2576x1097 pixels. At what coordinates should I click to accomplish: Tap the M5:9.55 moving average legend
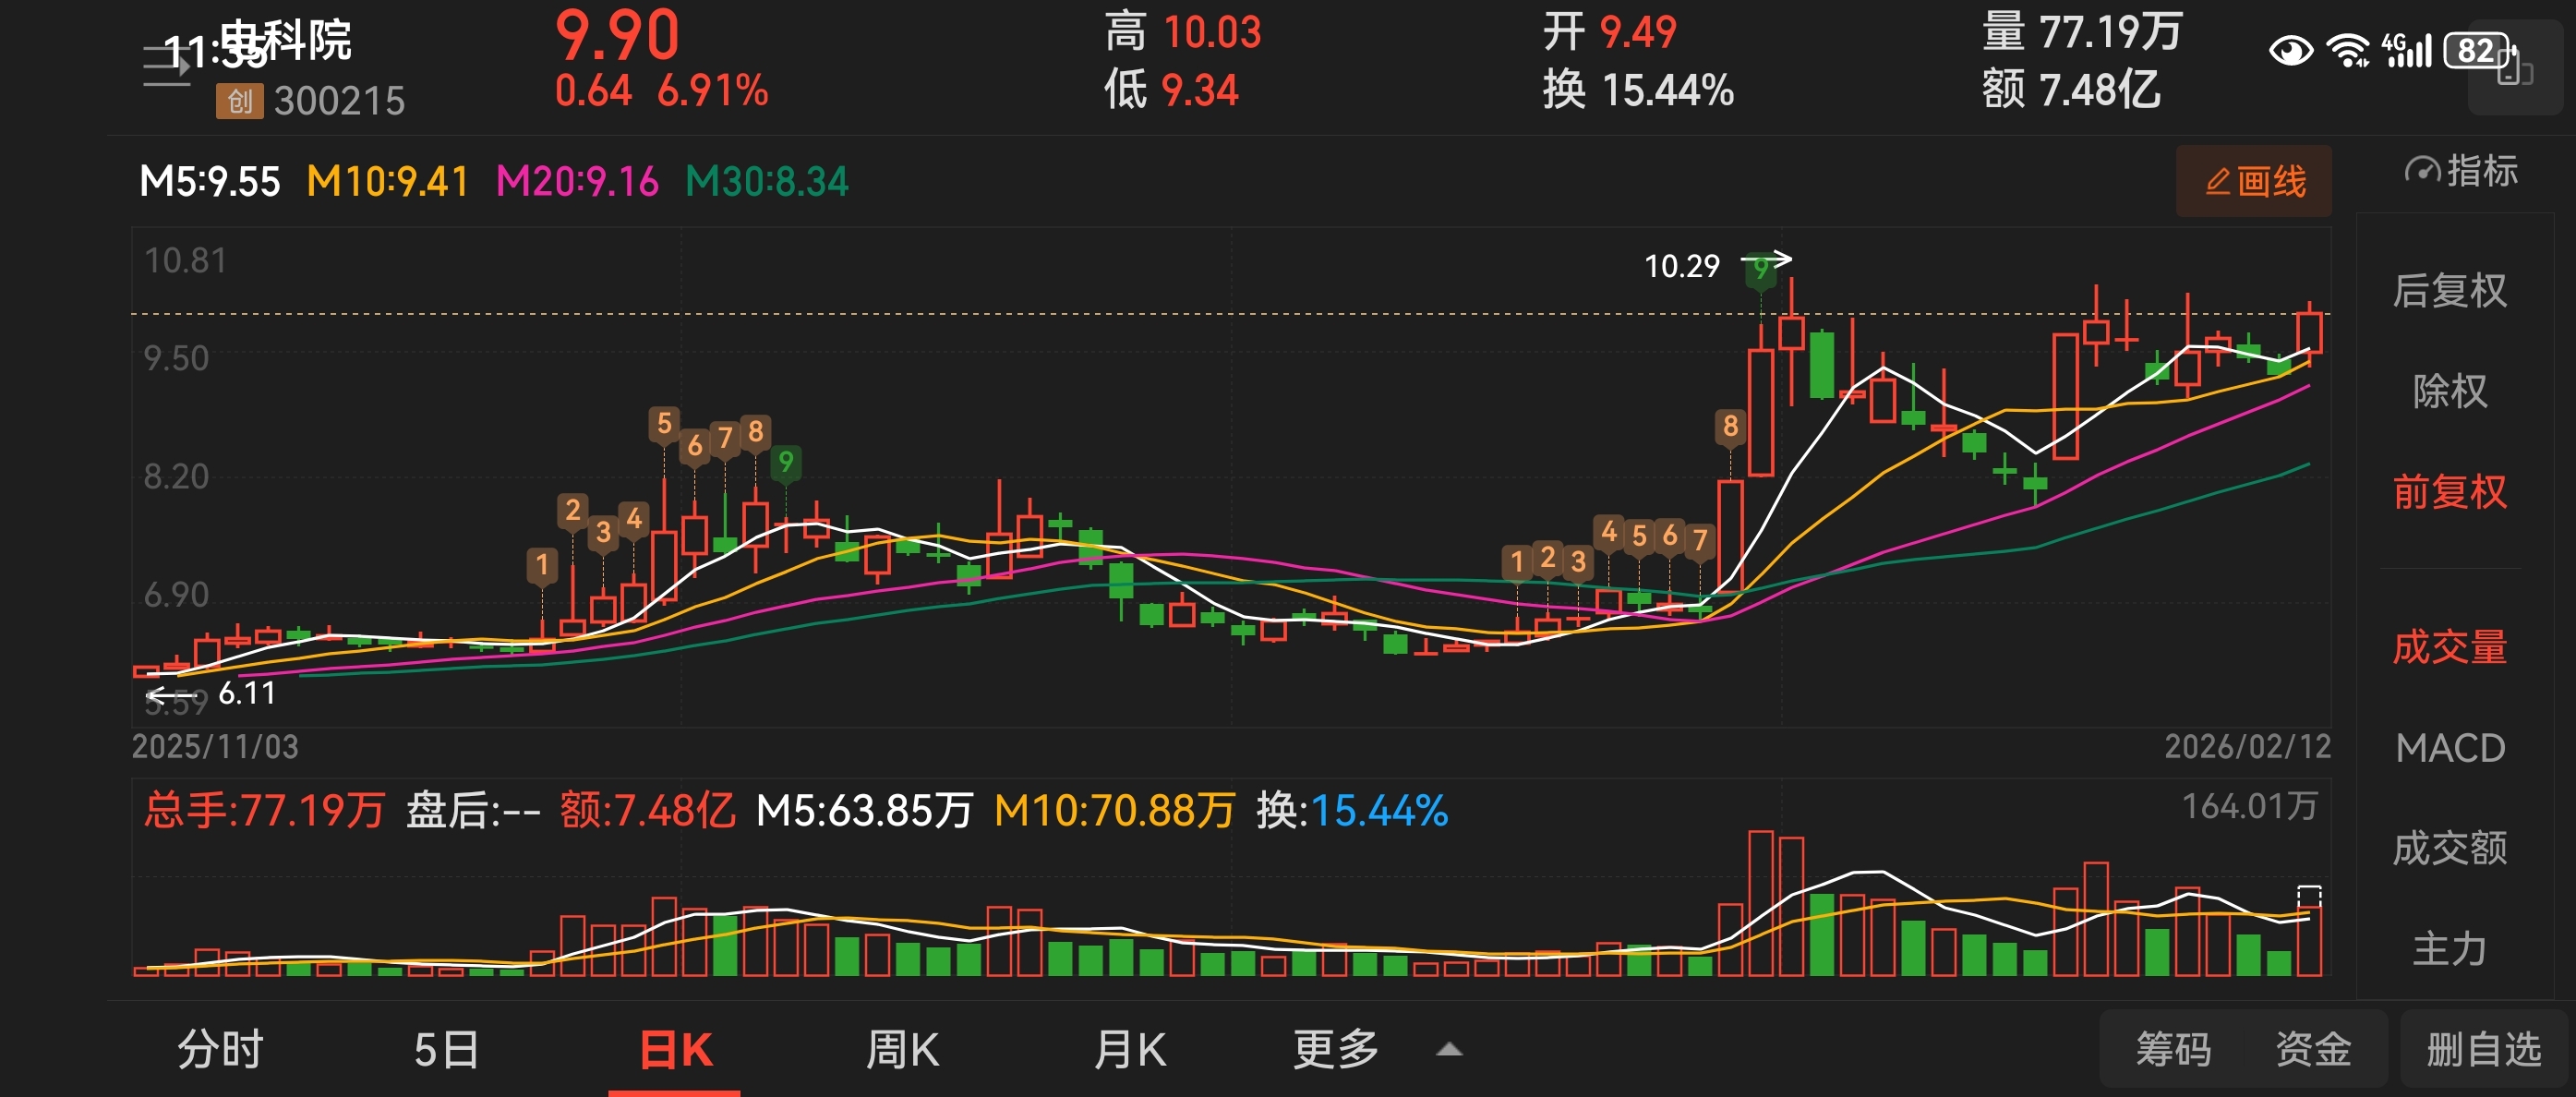(x=210, y=182)
